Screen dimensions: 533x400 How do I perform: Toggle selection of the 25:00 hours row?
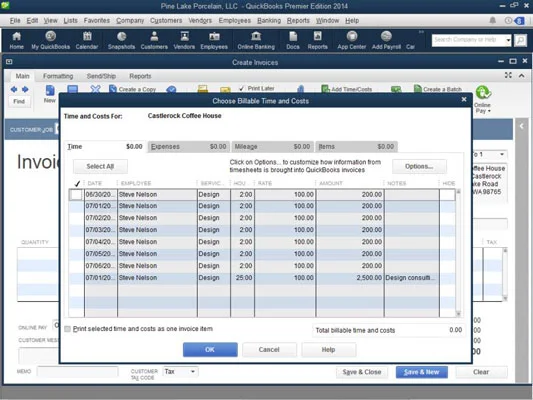pos(76,278)
